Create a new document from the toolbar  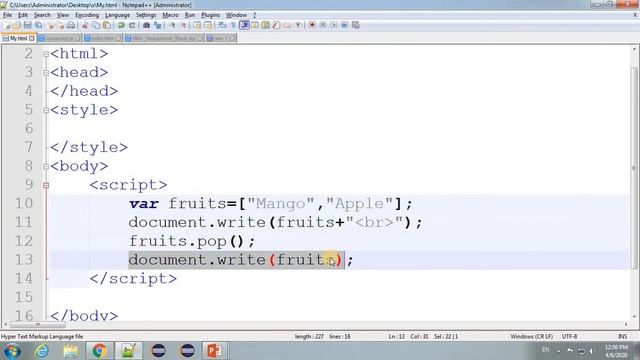(6, 25)
